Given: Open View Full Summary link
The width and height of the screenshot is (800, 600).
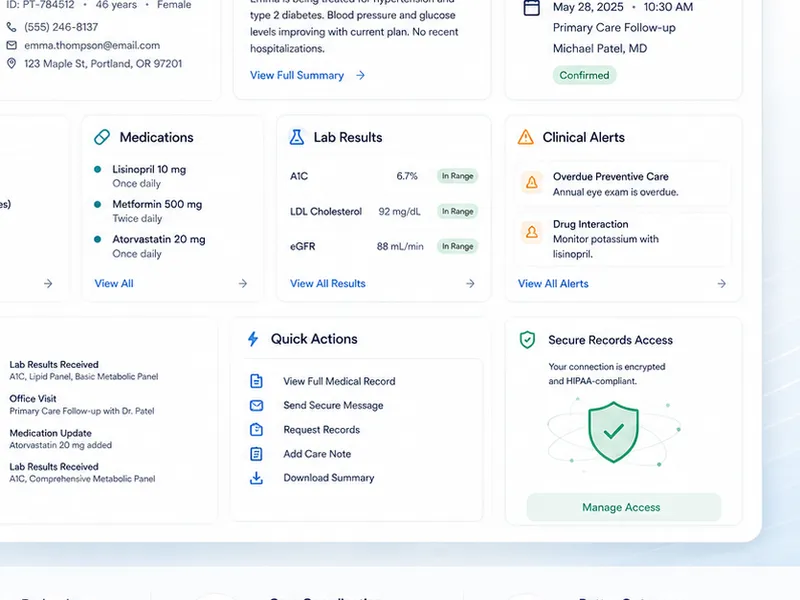Looking at the screenshot, I should tap(297, 76).
